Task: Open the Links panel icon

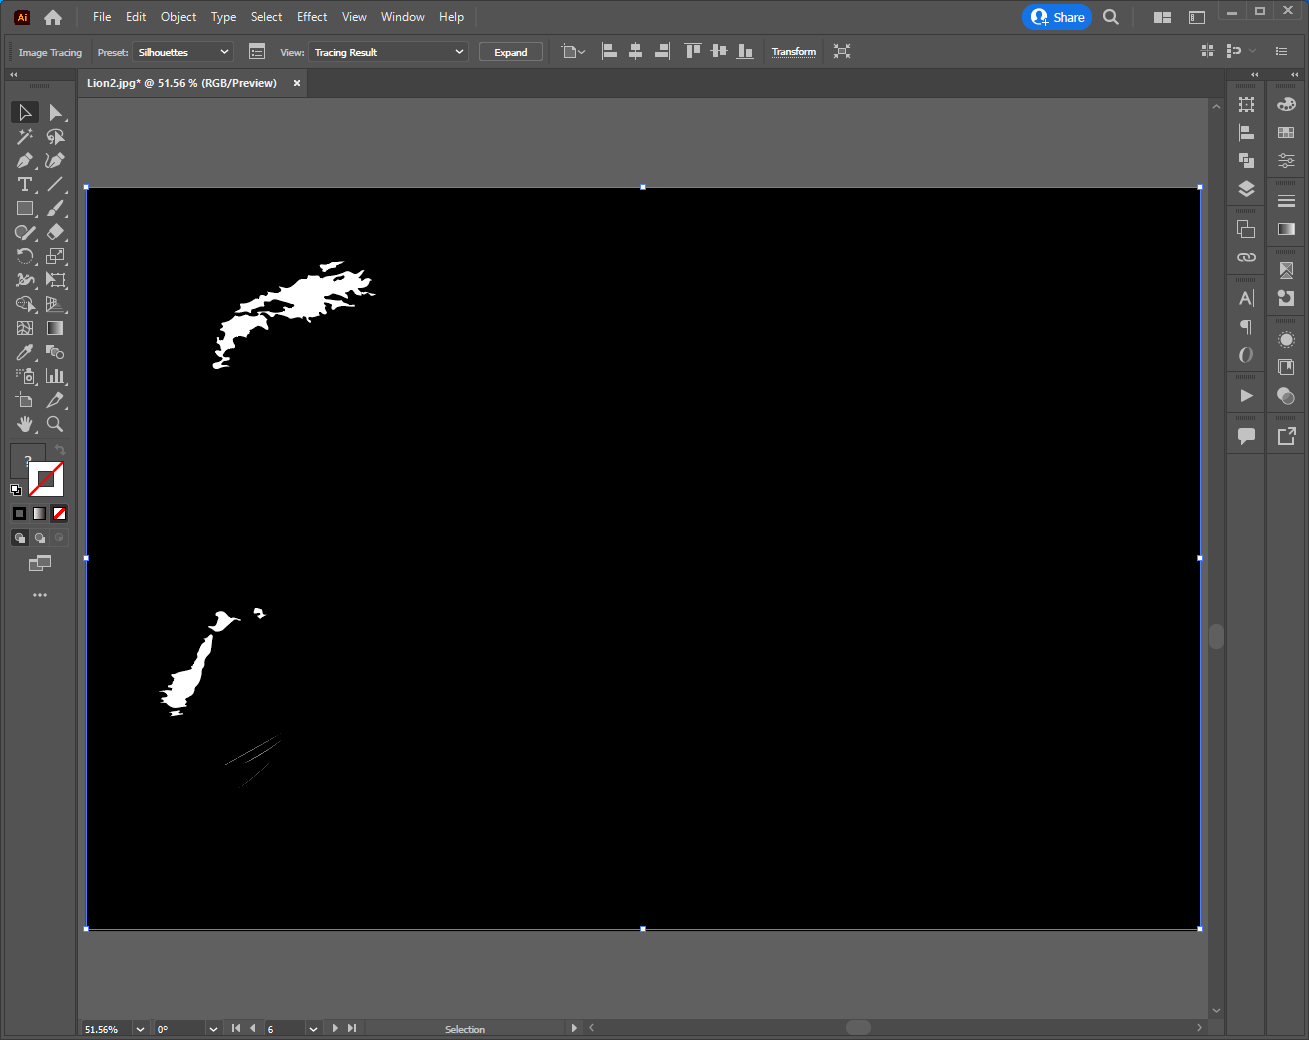Action: 1246,257
